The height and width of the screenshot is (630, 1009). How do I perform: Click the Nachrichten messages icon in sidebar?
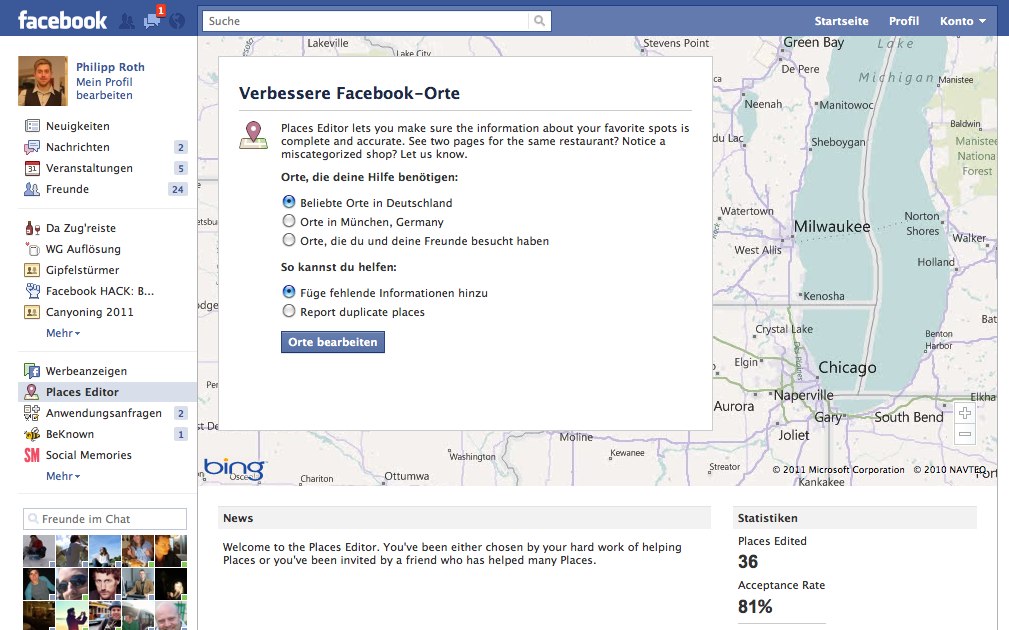32,147
